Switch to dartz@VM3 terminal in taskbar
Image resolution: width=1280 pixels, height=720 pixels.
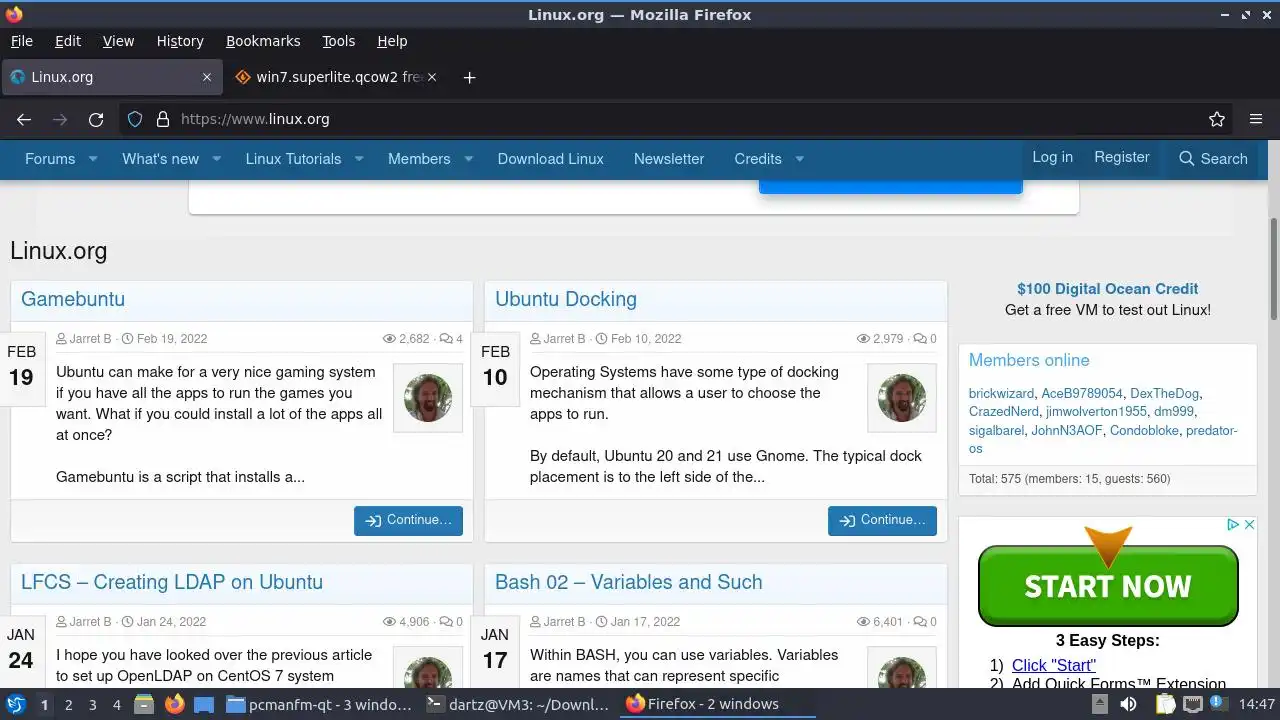coord(518,704)
